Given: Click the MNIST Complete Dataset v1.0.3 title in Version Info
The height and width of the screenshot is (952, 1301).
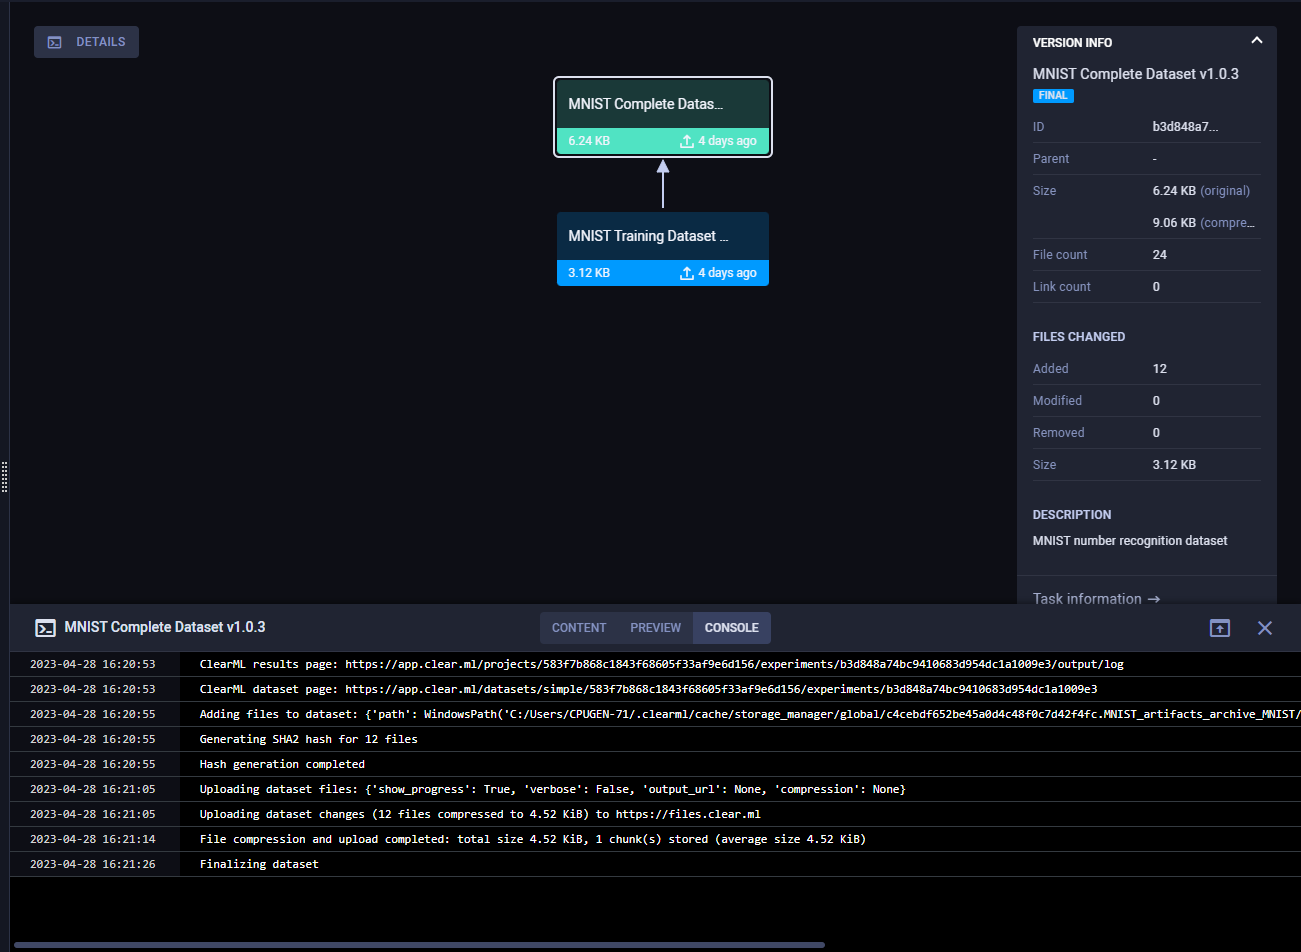Looking at the screenshot, I should tap(1136, 74).
